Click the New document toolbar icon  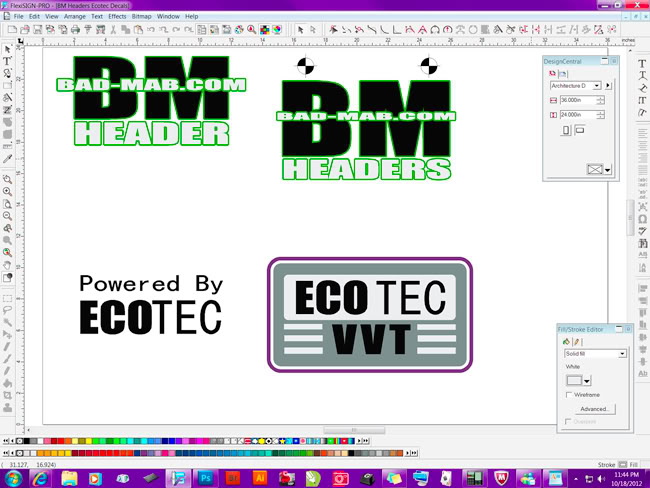pos(12,29)
